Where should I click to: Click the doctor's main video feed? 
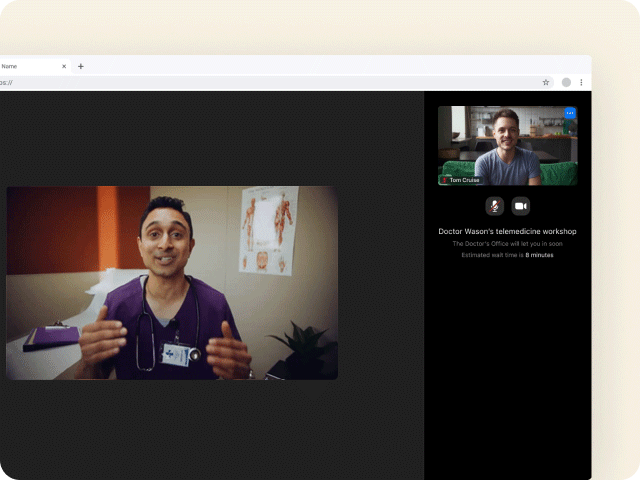pyautogui.click(x=172, y=282)
